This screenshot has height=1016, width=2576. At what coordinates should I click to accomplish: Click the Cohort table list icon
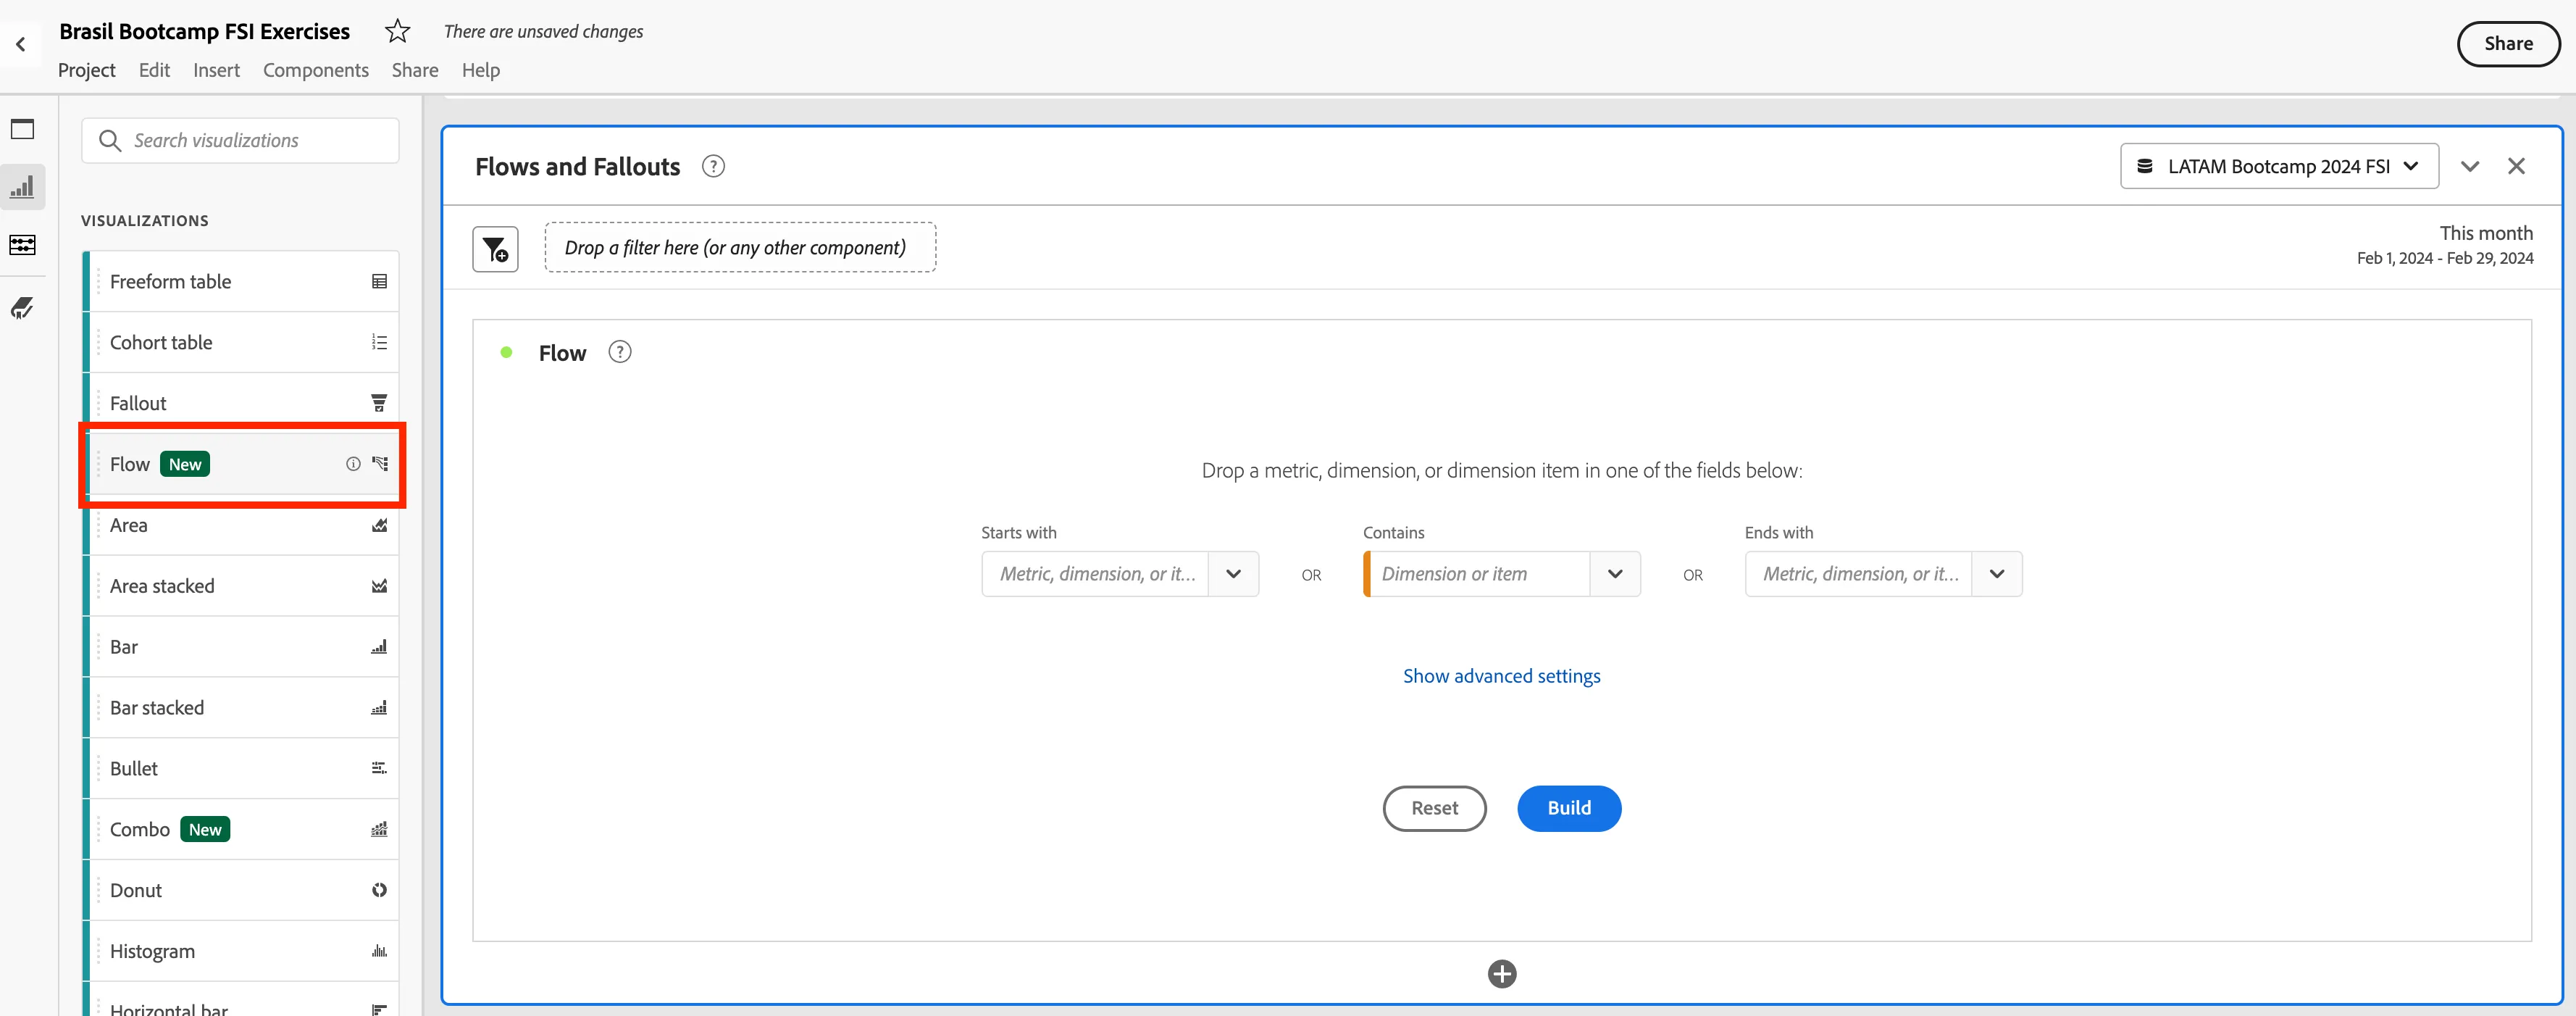[379, 342]
